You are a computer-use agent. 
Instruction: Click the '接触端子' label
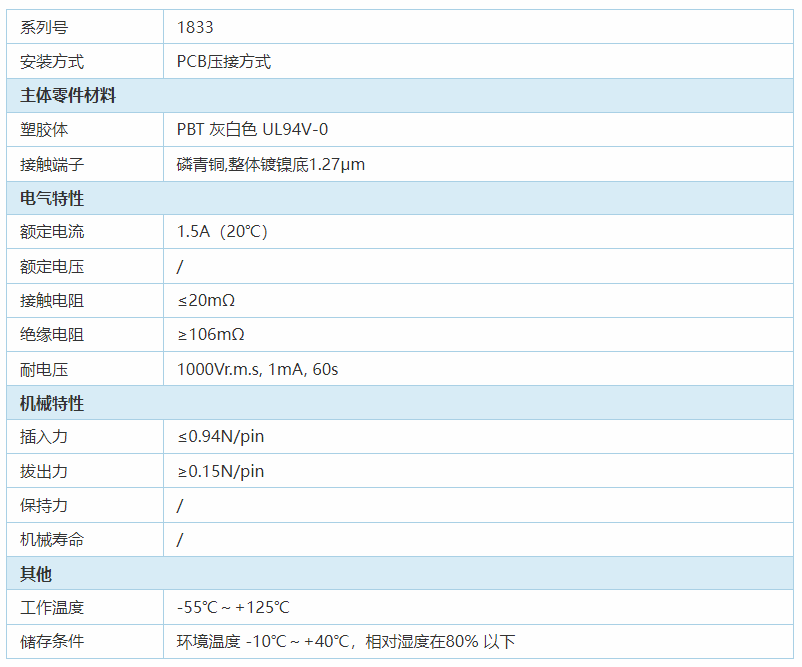tap(52, 164)
